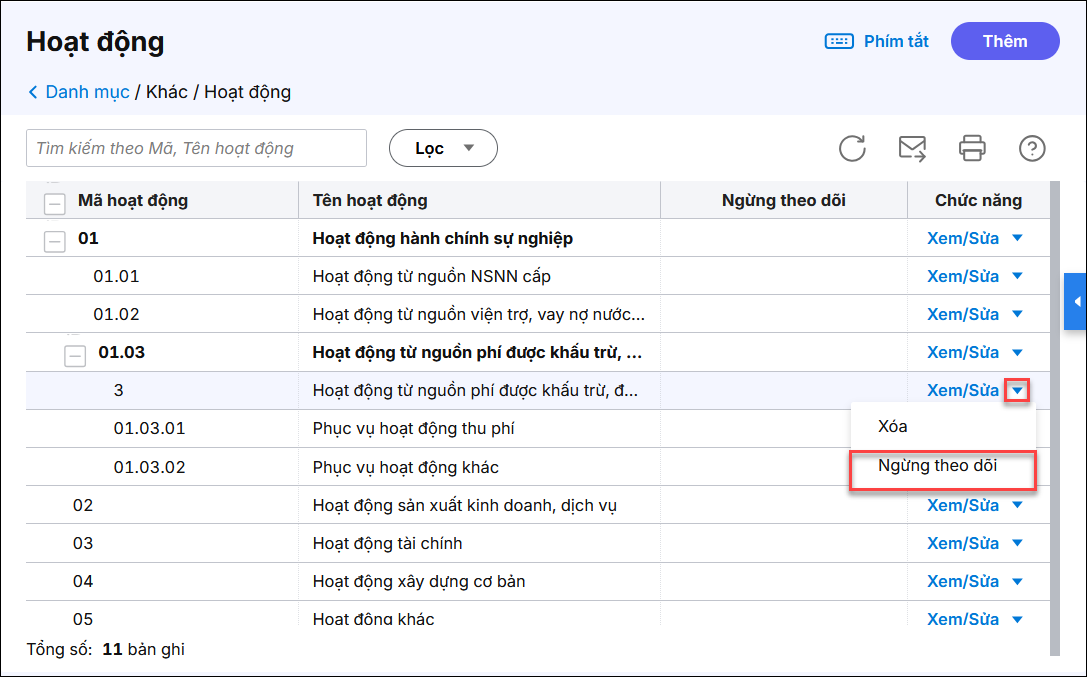Open the Danh mục breadcrumb link

[87, 92]
